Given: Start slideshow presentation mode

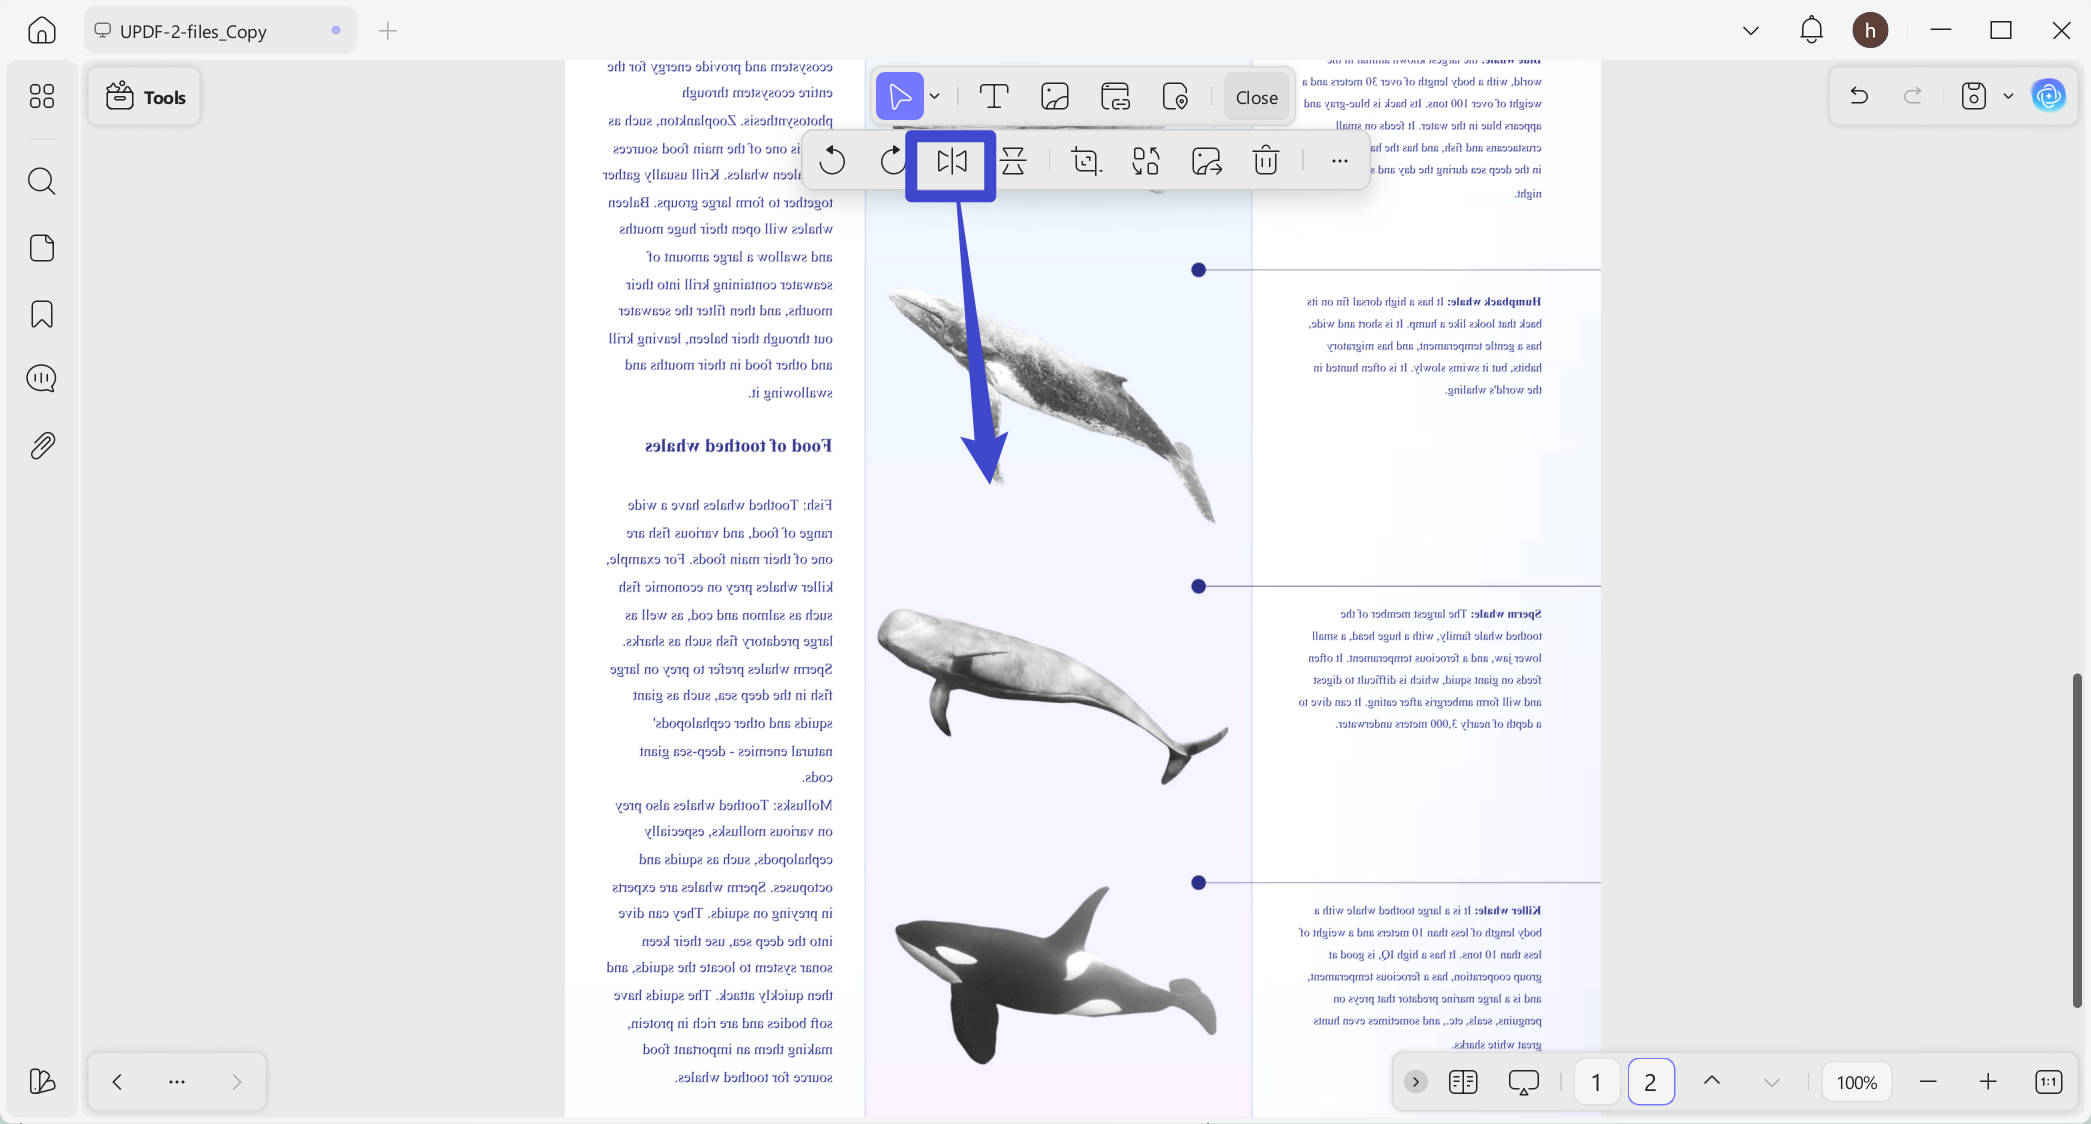Looking at the screenshot, I should tap(1523, 1082).
